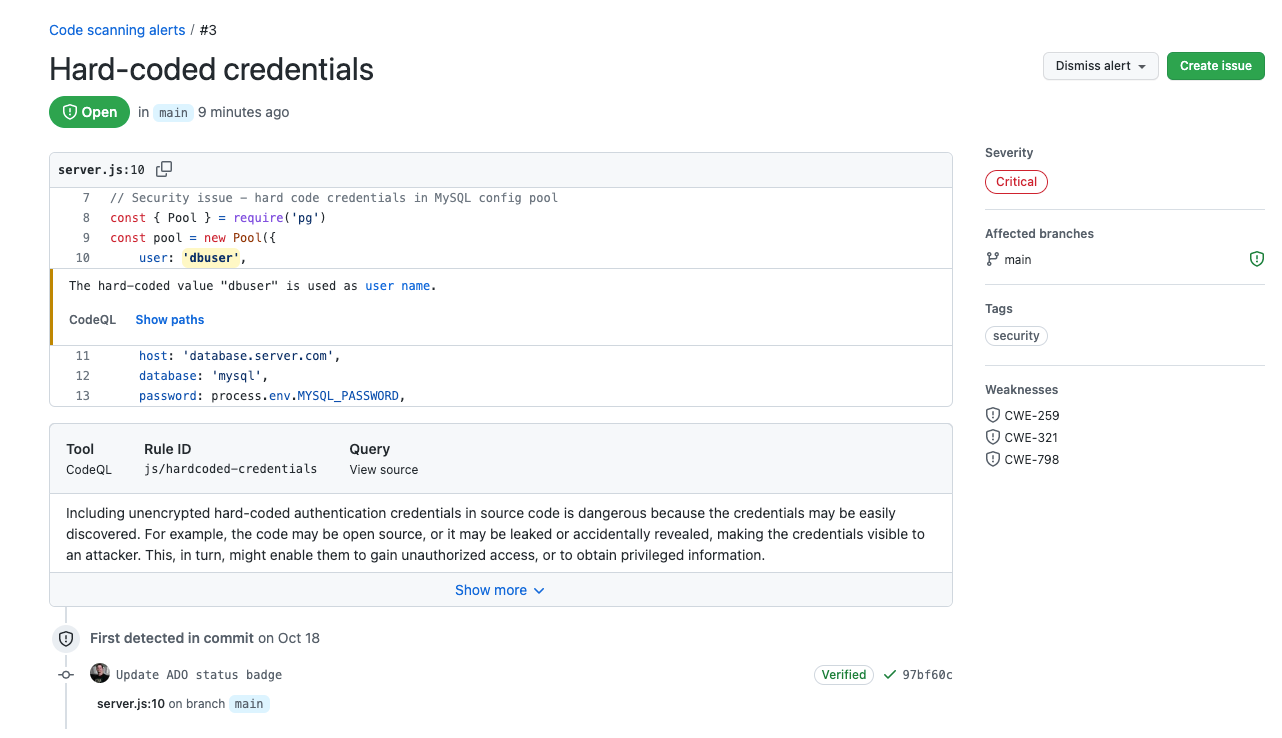Click the Critical severity label
Screen dimensions: 1282x738
coord(1016,182)
